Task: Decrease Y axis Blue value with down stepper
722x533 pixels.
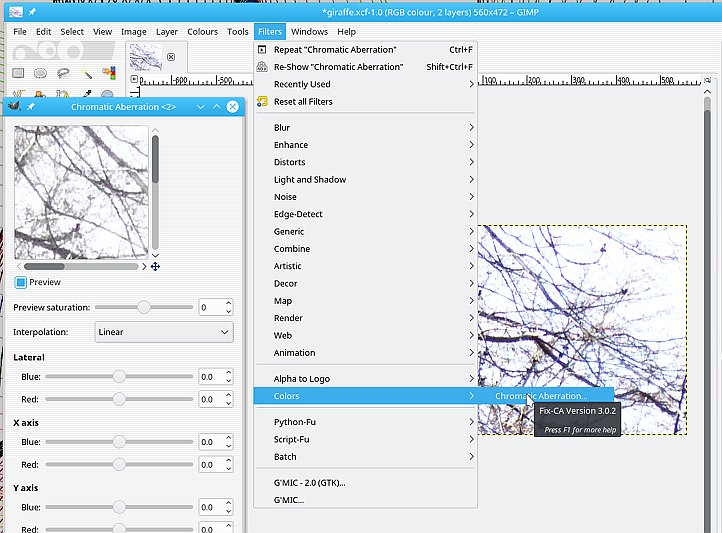Action: point(229,511)
